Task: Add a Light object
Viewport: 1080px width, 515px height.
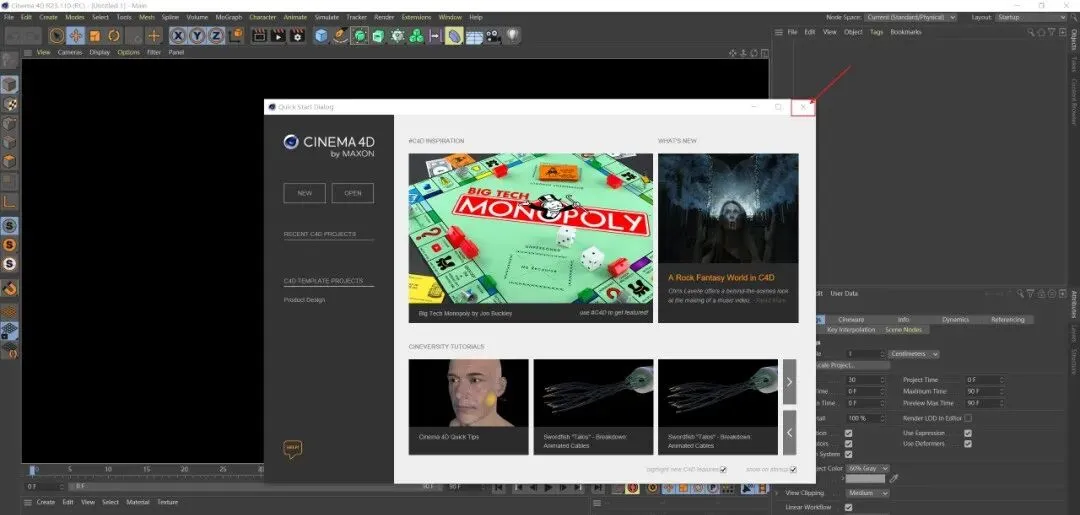Action: pos(512,35)
